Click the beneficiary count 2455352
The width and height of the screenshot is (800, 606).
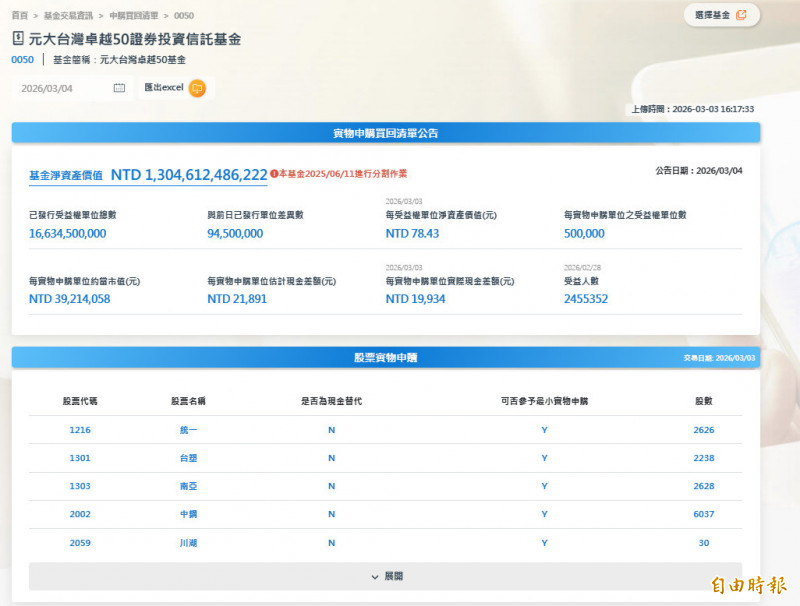pos(586,299)
